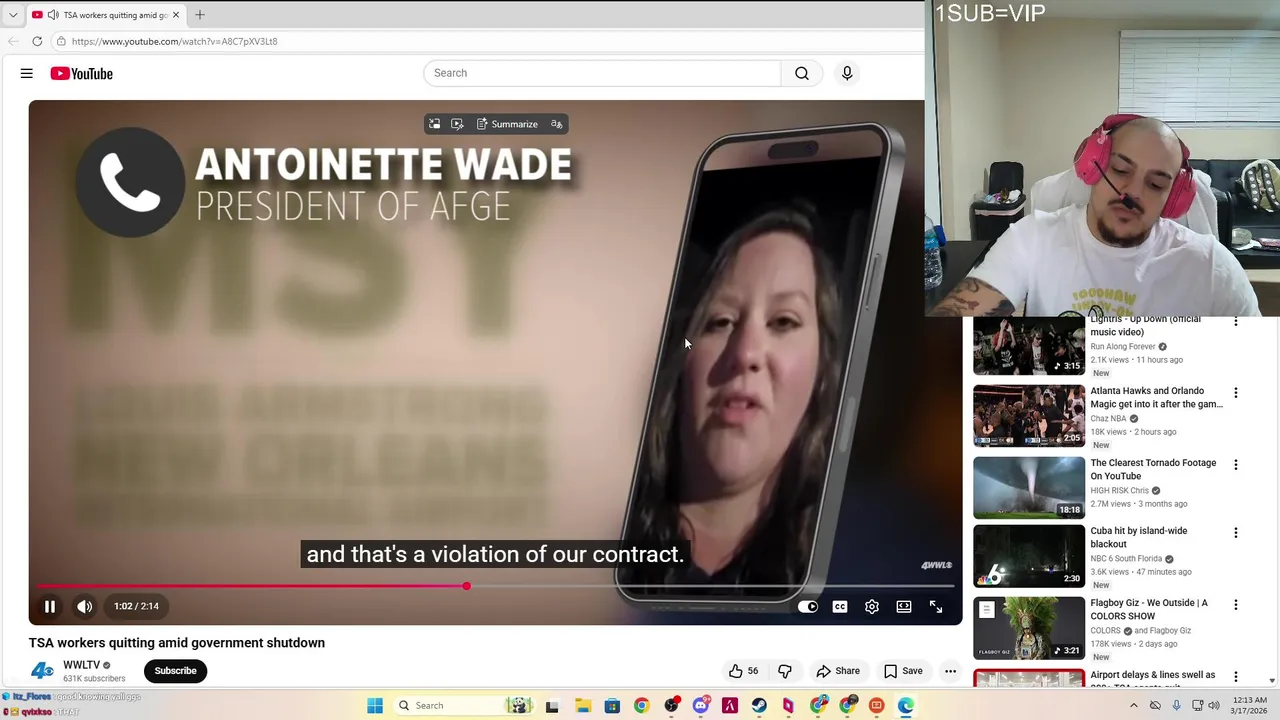Viewport: 1280px width, 720px height.
Task: Open Discord from the taskbar
Action: pyautogui.click(x=701, y=706)
